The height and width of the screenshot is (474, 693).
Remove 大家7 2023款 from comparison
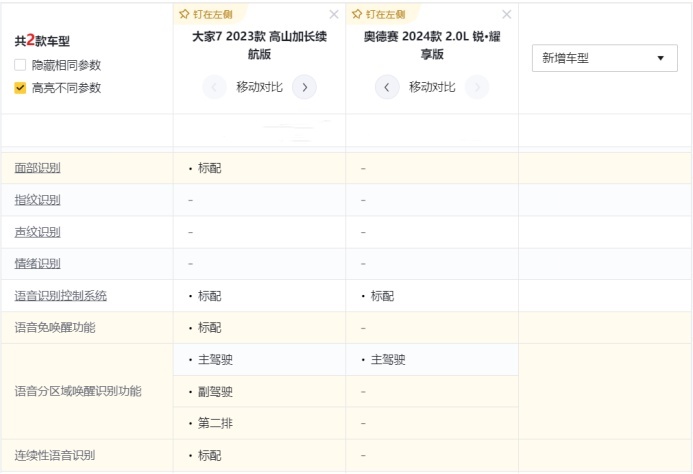[x=334, y=15]
